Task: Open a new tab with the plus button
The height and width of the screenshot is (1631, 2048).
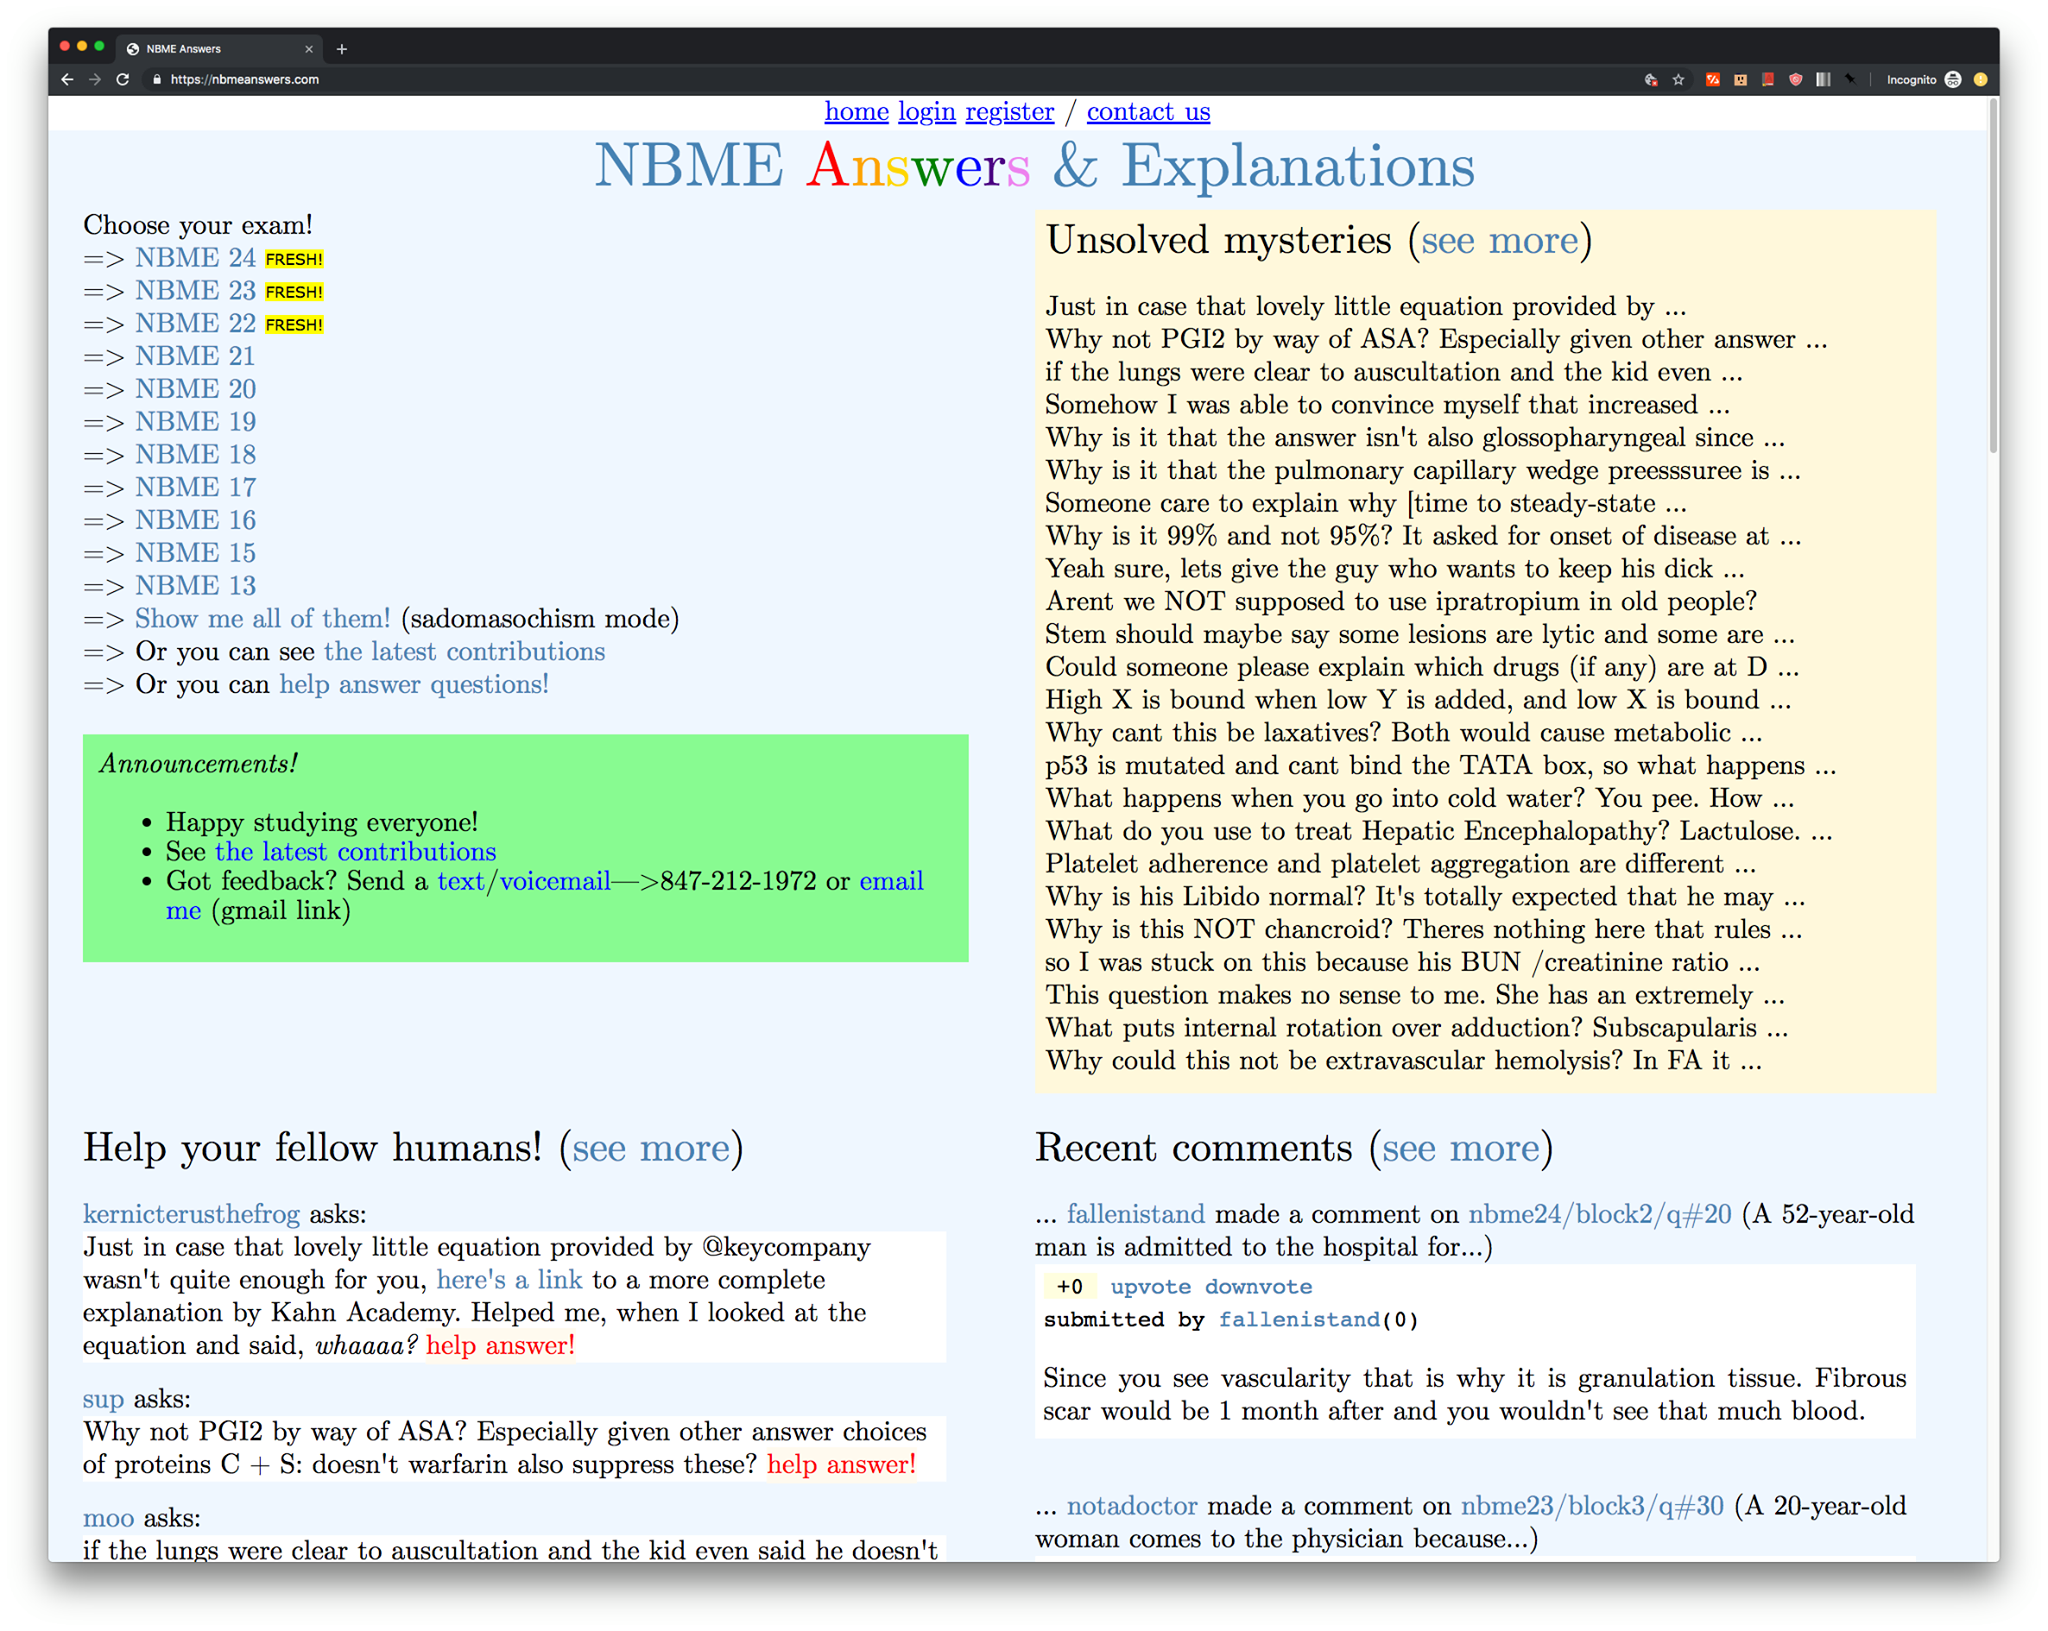Action: [x=342, y=49]
